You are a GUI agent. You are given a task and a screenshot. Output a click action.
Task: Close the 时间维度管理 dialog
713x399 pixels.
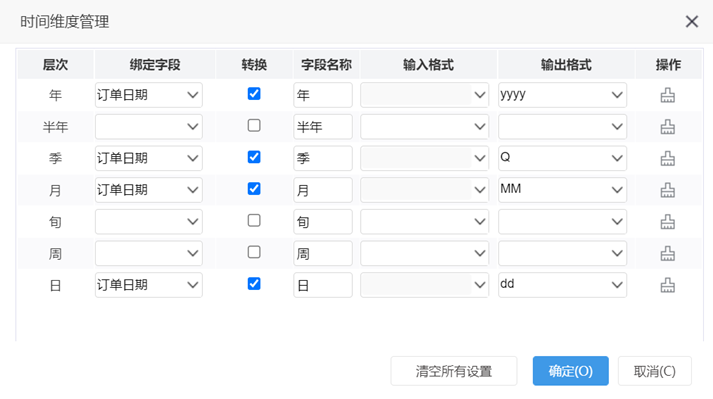pos(692,21)
